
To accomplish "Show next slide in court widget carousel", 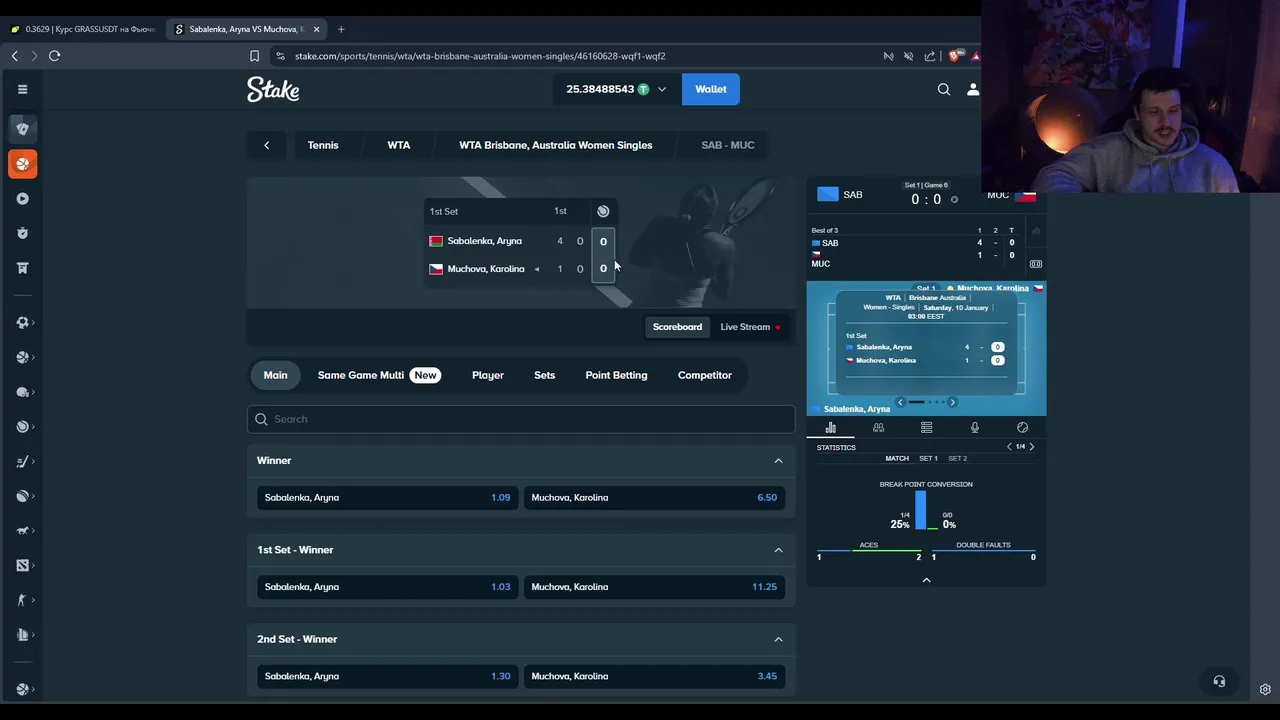I will tap(952, 402).
